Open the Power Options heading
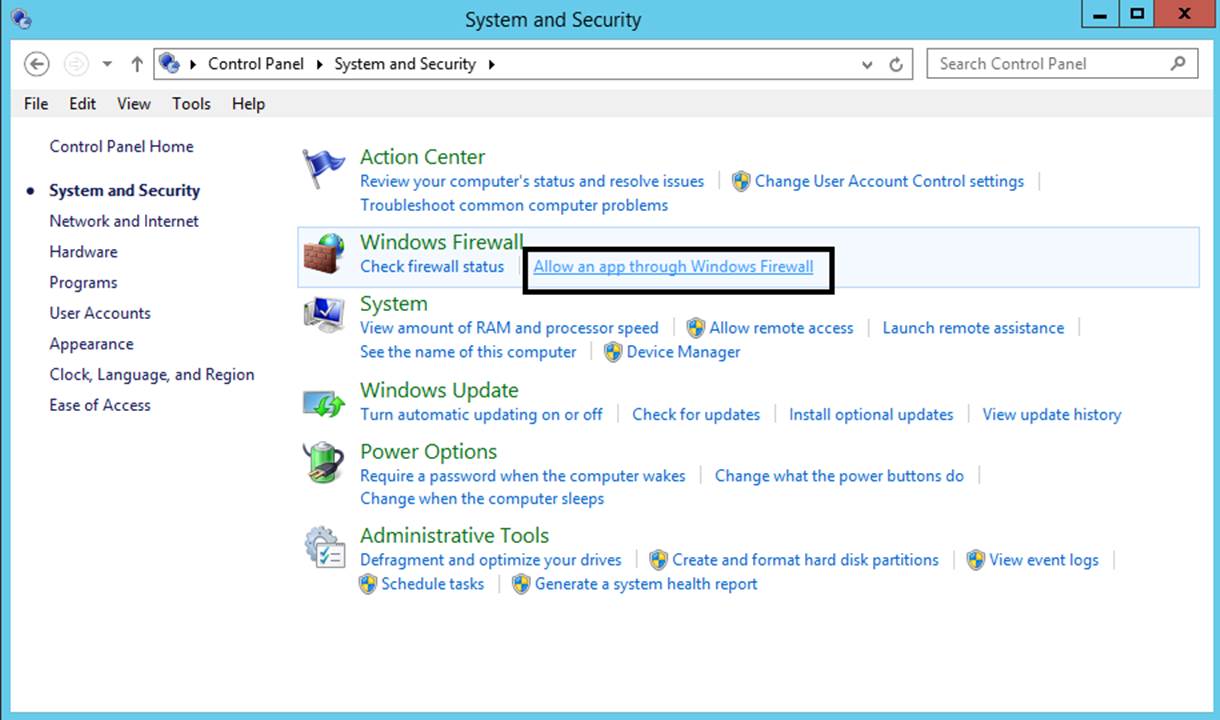Screen dimensions: 1220x720 [428, 452]
